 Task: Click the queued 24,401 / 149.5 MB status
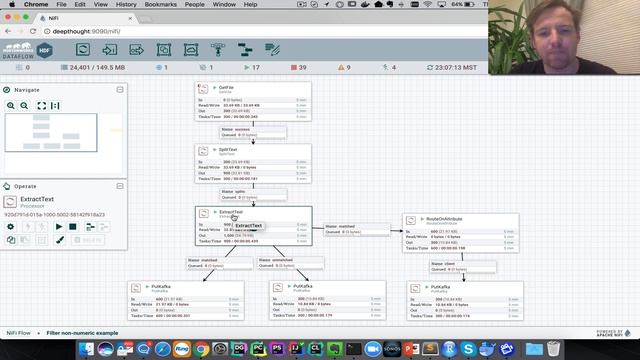(93, 67)
